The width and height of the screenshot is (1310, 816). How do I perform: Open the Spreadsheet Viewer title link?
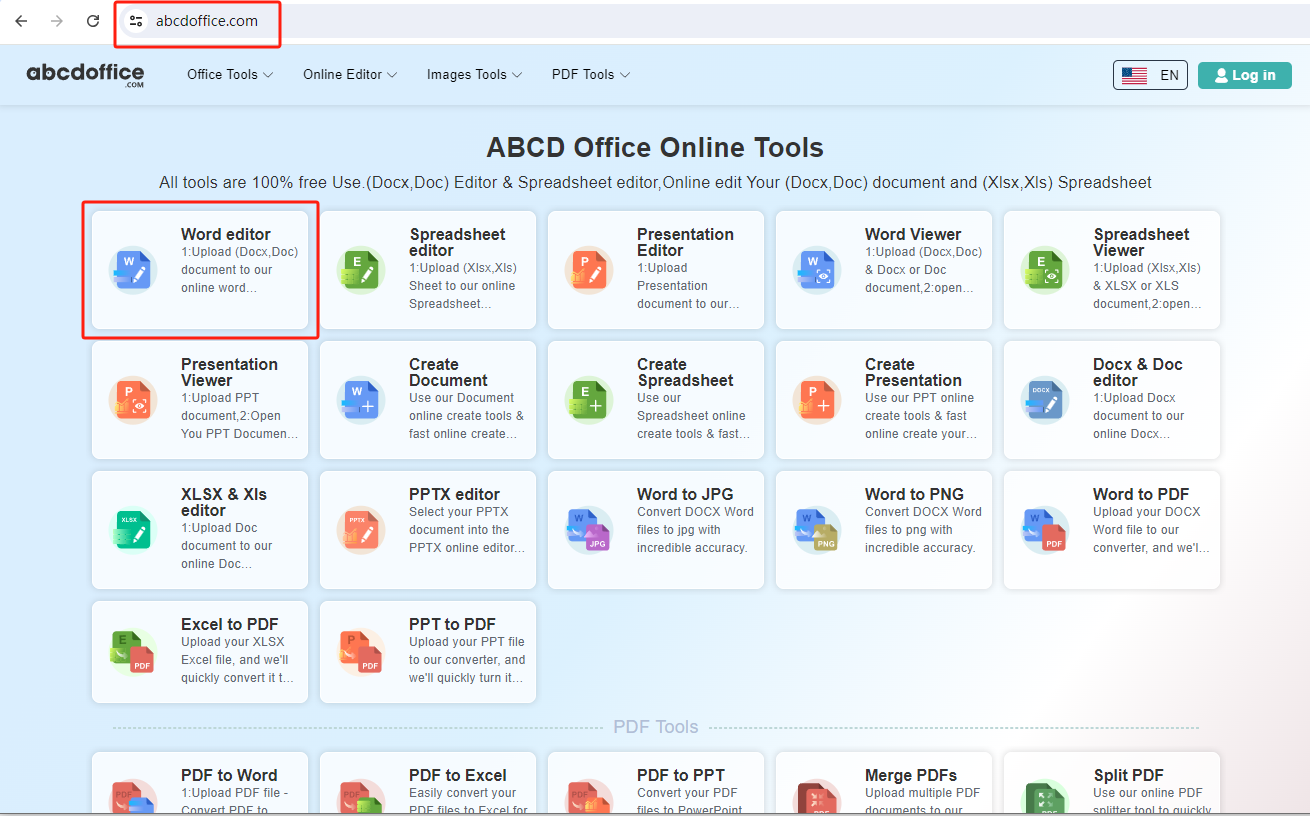(1141, 243)
